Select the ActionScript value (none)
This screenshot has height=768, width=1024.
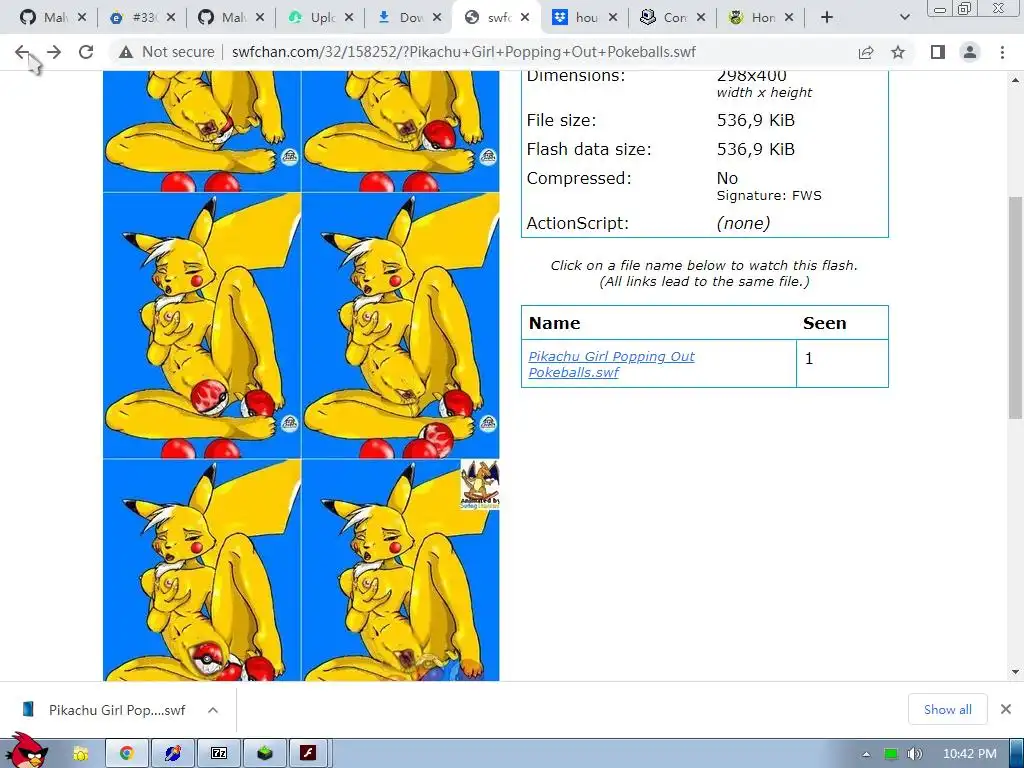743,223
